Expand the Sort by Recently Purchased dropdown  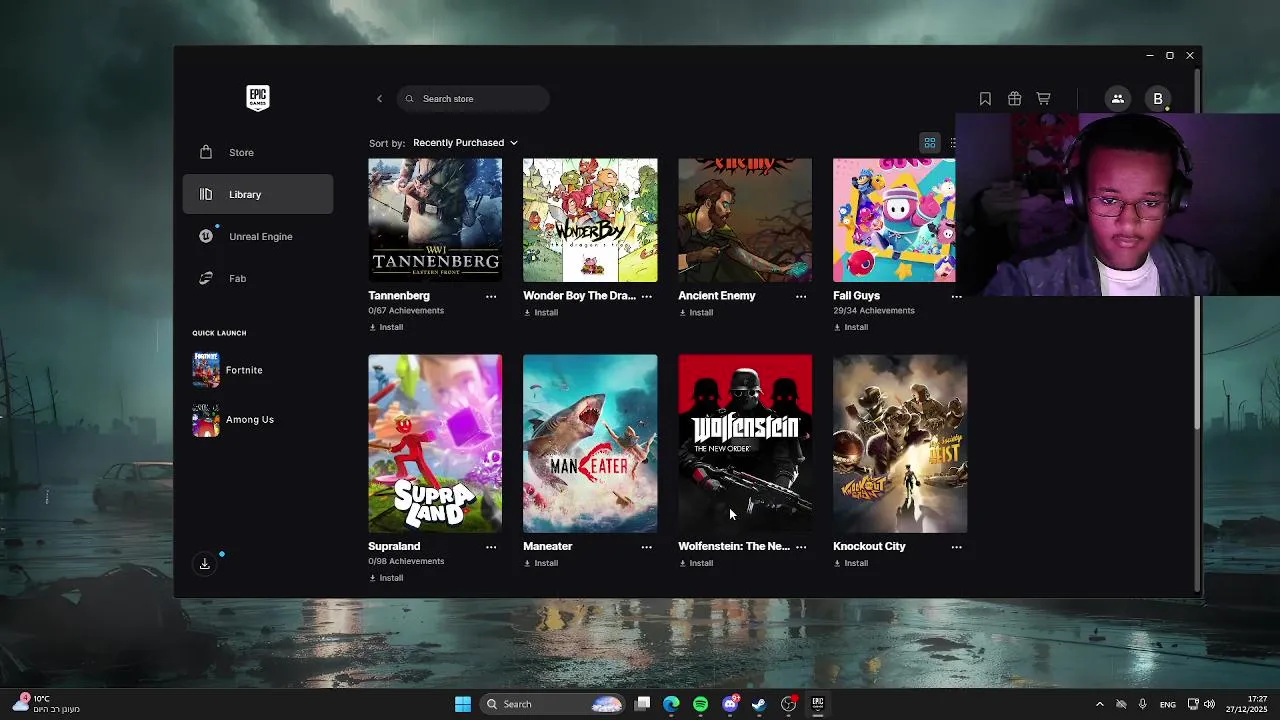pos(465,143)
